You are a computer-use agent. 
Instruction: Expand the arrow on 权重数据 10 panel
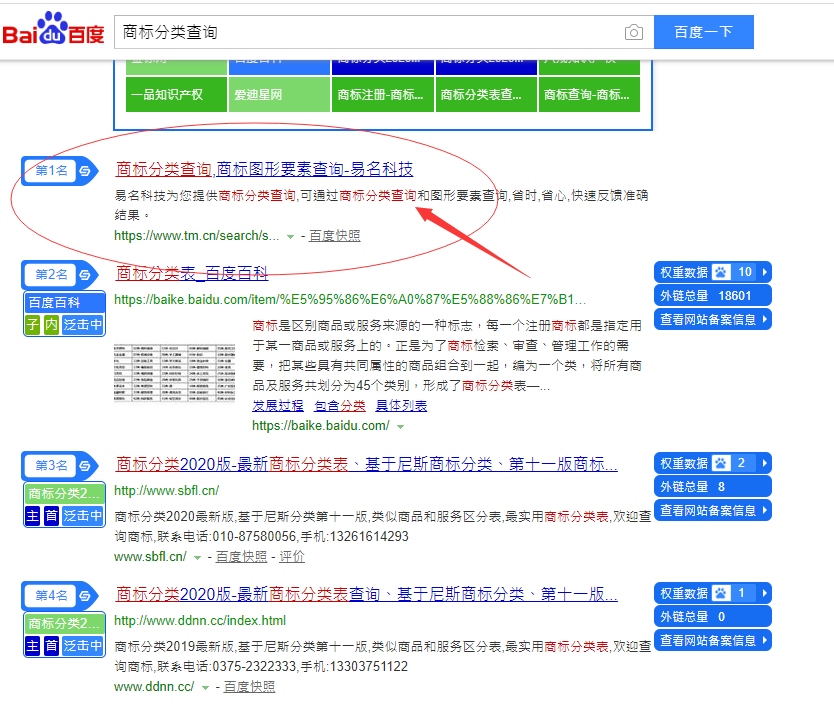click(x=764, y=272)
